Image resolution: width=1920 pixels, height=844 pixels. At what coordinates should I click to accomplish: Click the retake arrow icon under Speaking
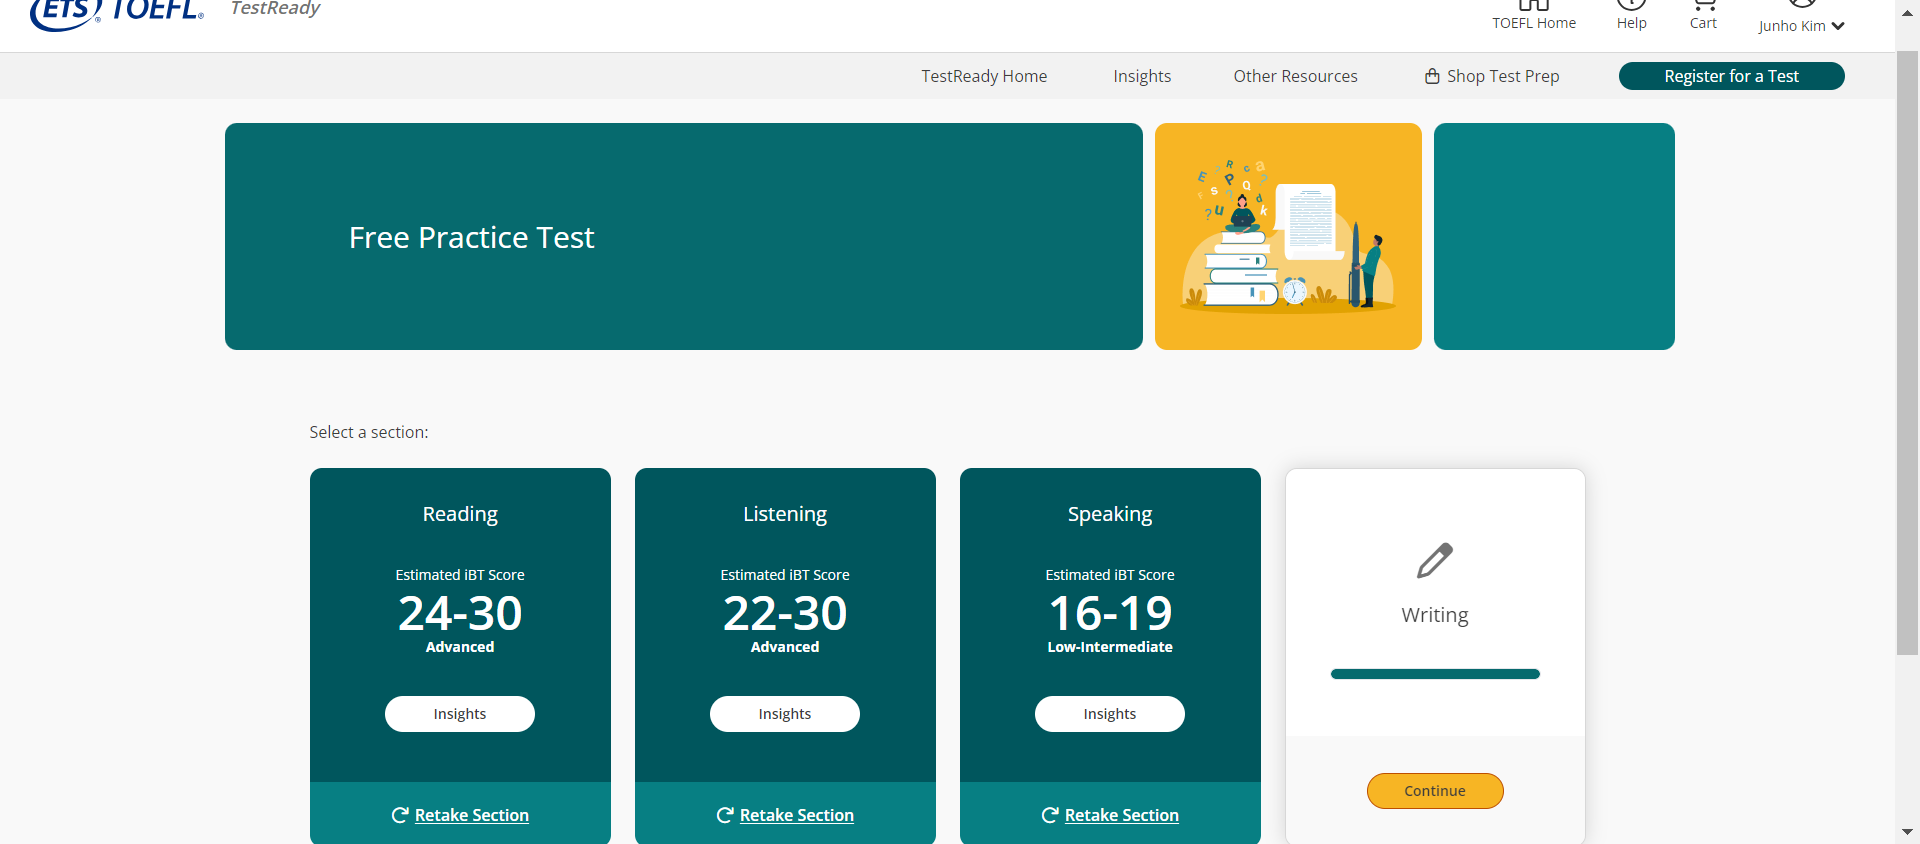click(1050, 815)
